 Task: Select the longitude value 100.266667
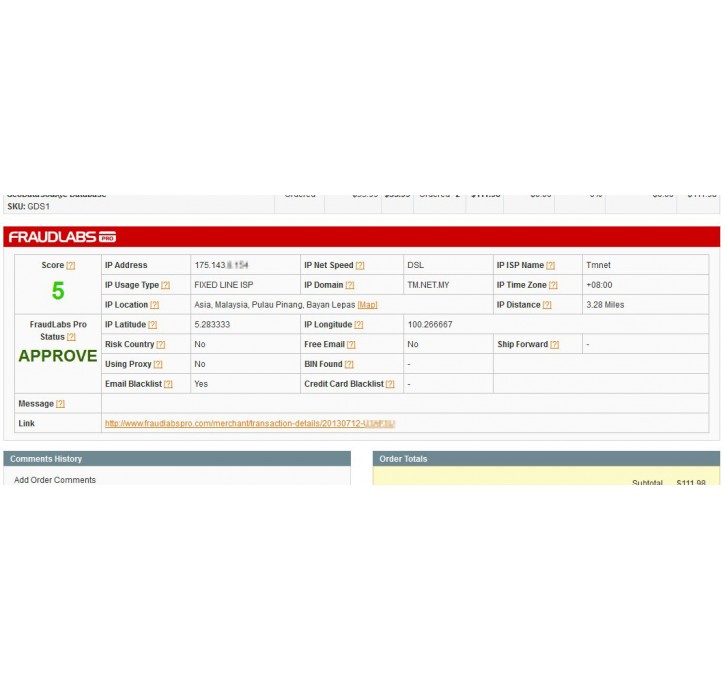430,325
